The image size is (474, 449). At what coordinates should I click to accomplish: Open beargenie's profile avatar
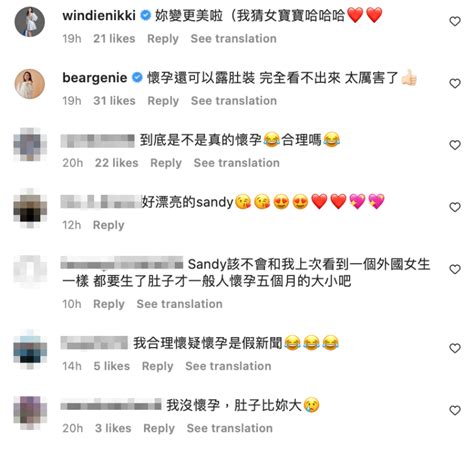point(30,84)
